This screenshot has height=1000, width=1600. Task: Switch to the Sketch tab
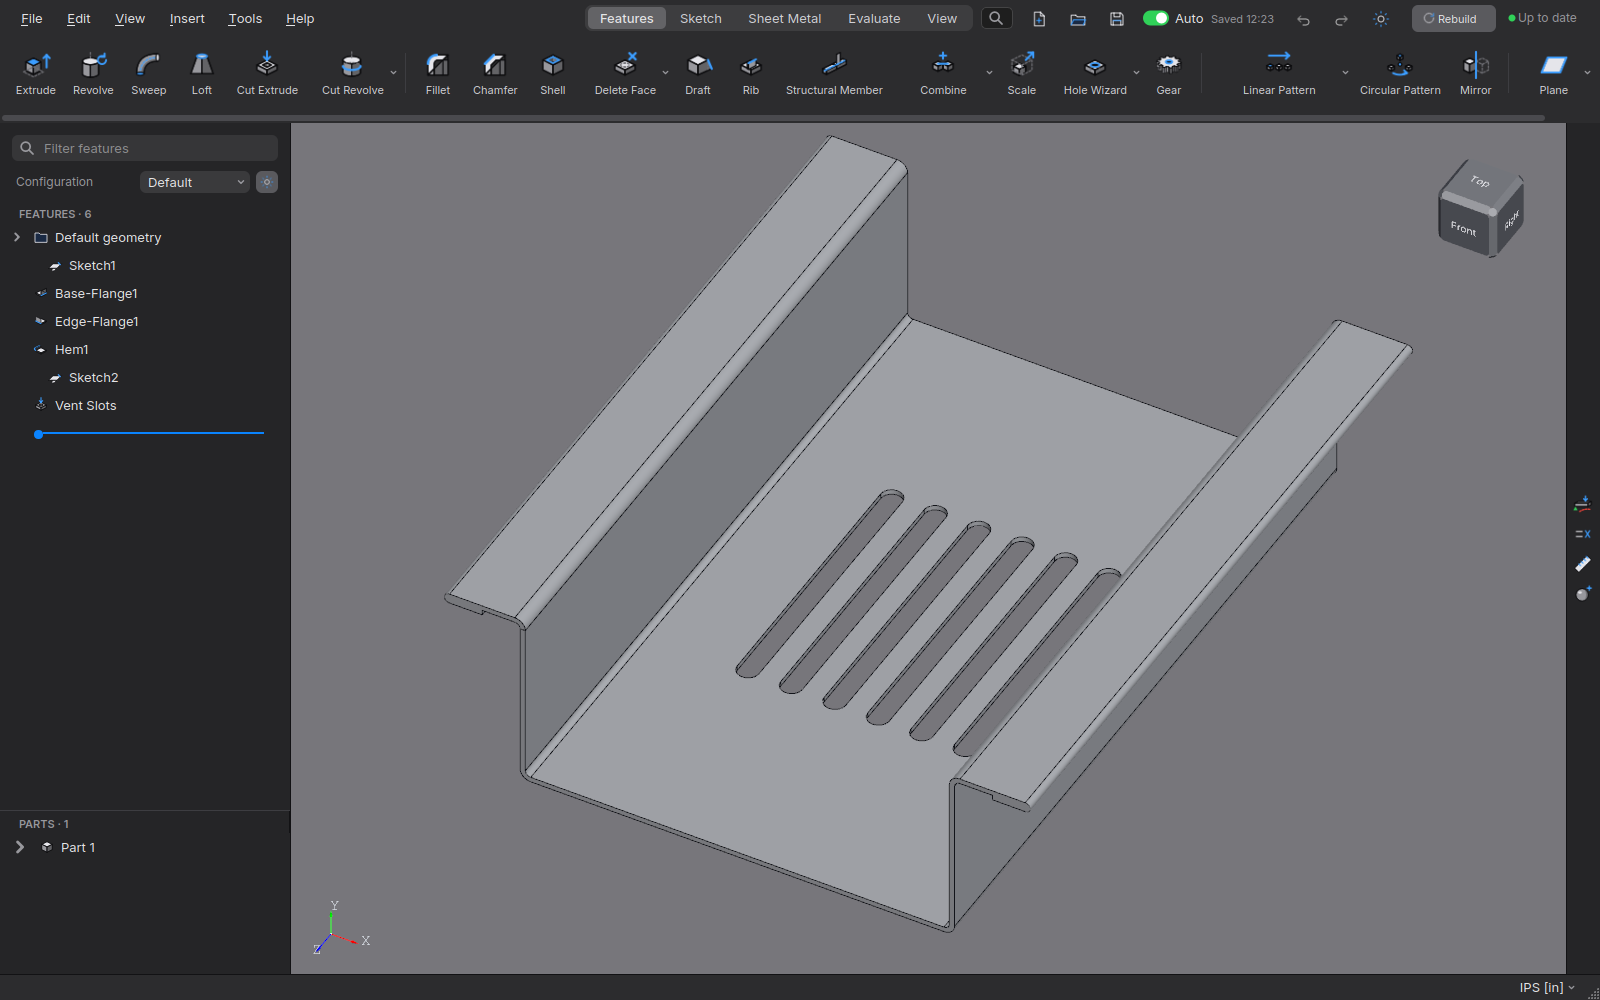(701, 18)
